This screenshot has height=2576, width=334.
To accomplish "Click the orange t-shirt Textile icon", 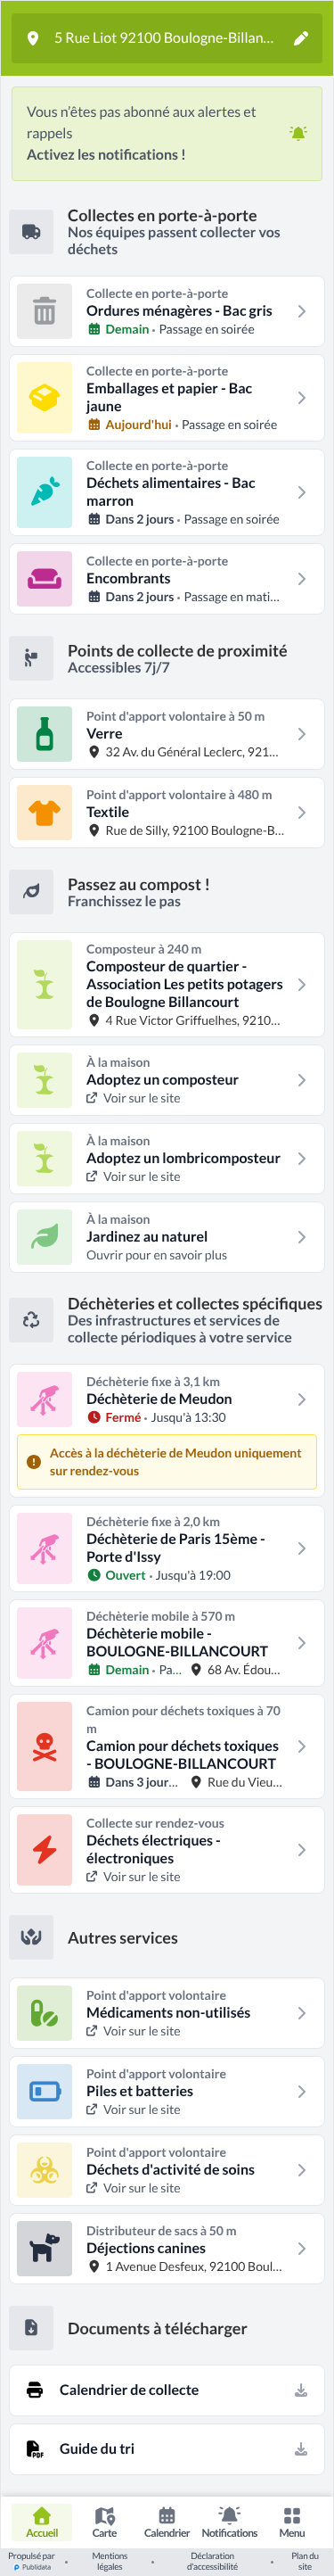I will point(44,812).
